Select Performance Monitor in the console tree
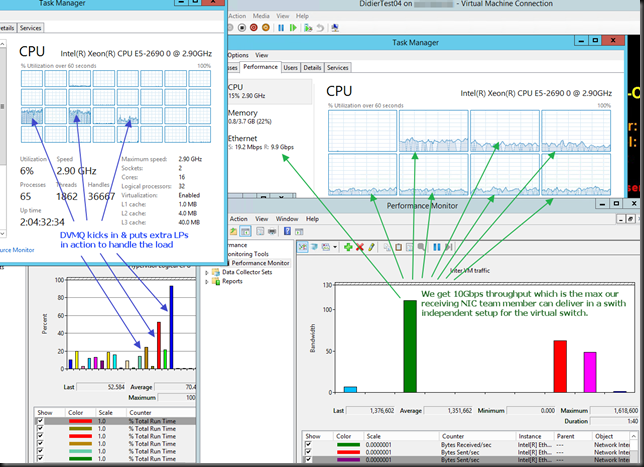This screenshot has height=467, width=644. click(x=260, y=263)
